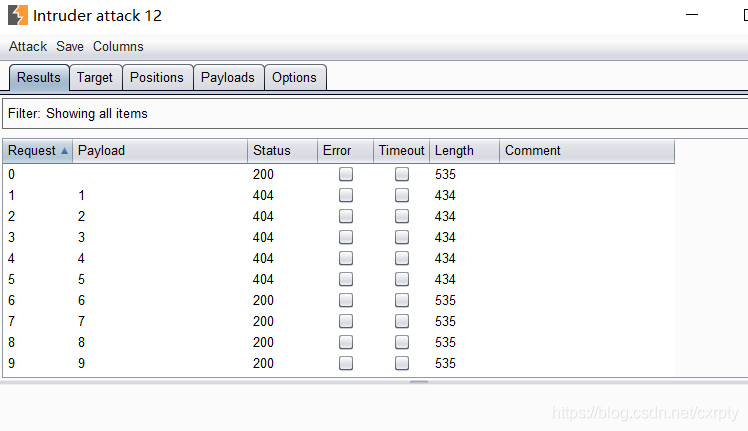Sort by the Request column header
748x431 pixels.
coord(38,151)
